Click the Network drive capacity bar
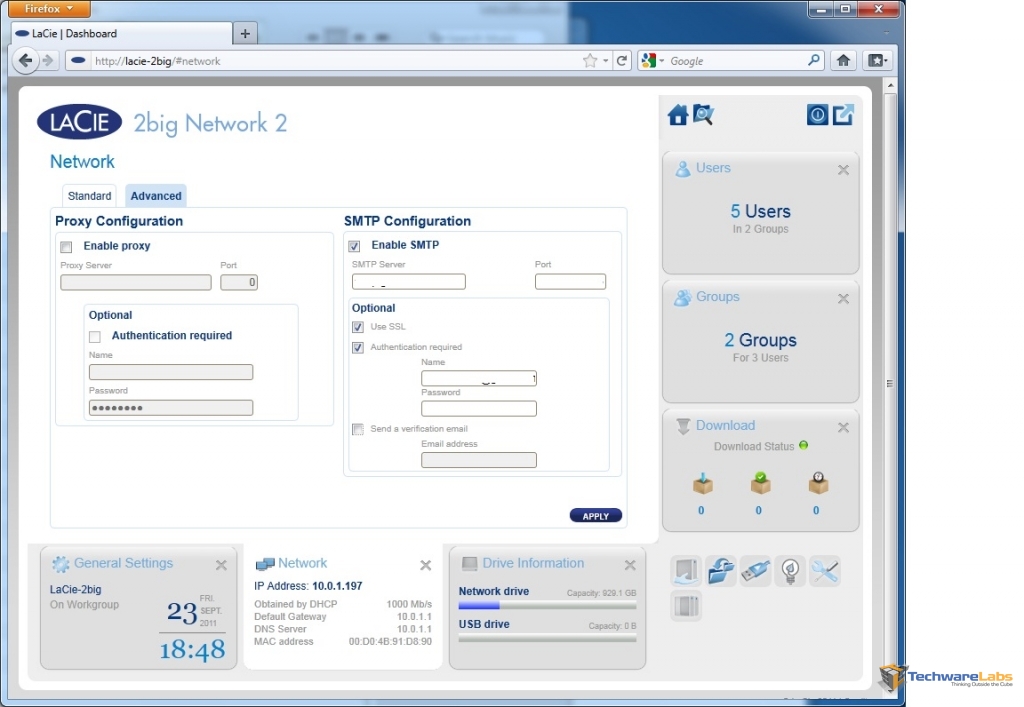Viewport: 1024px width, 707px height. (x=547, y=606)
